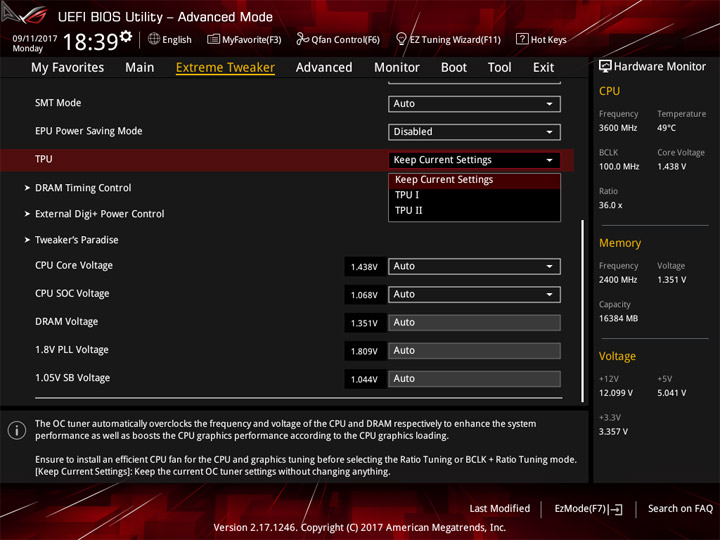This screenshot has height=540, width=720.
Task: Click the 2400 MHz memory frequency
Action: click(618, 280)
